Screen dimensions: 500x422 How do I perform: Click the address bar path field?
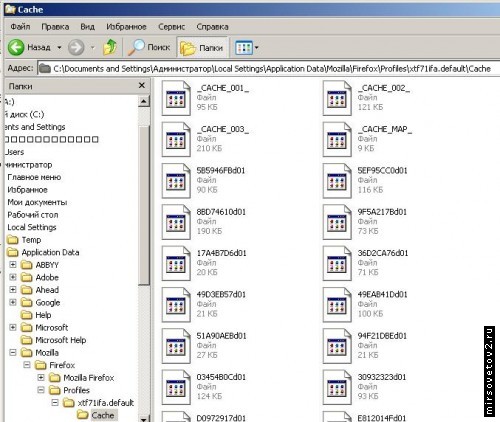tap(268, 69)
